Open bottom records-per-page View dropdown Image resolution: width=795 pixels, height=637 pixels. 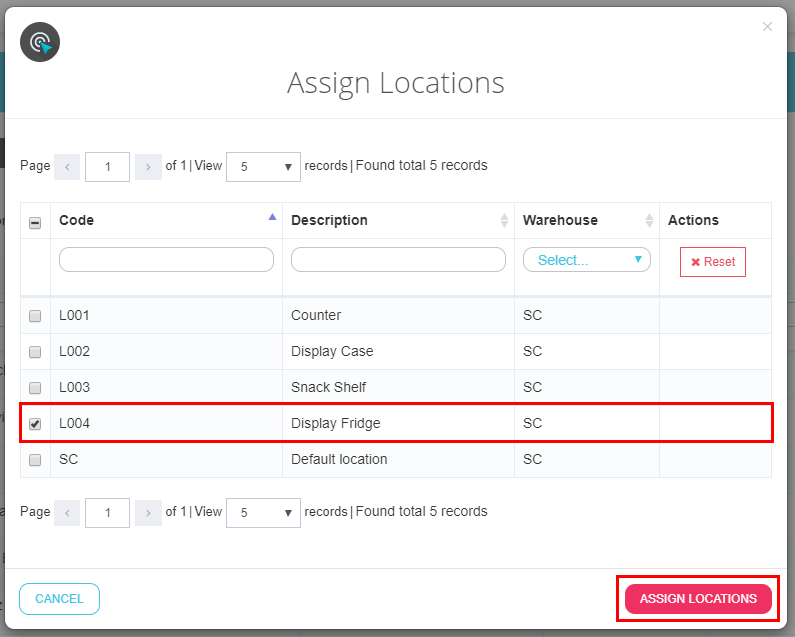click(x=263, y=512)
